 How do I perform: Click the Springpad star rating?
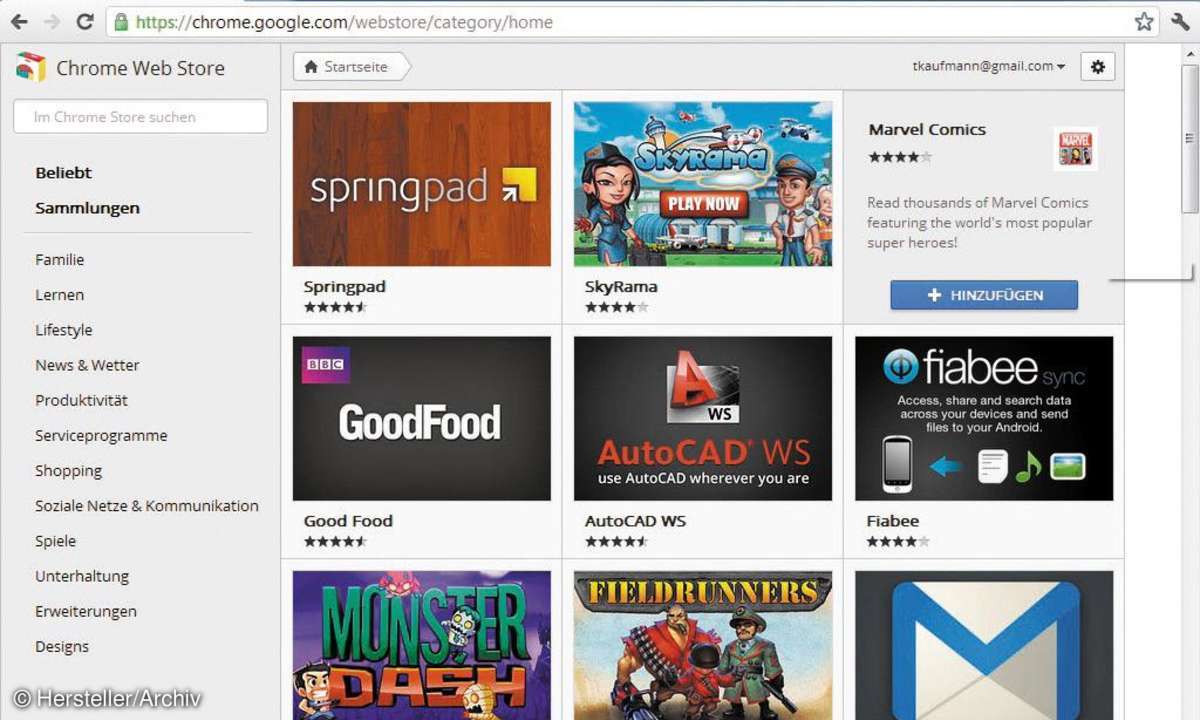coord(335,307)
